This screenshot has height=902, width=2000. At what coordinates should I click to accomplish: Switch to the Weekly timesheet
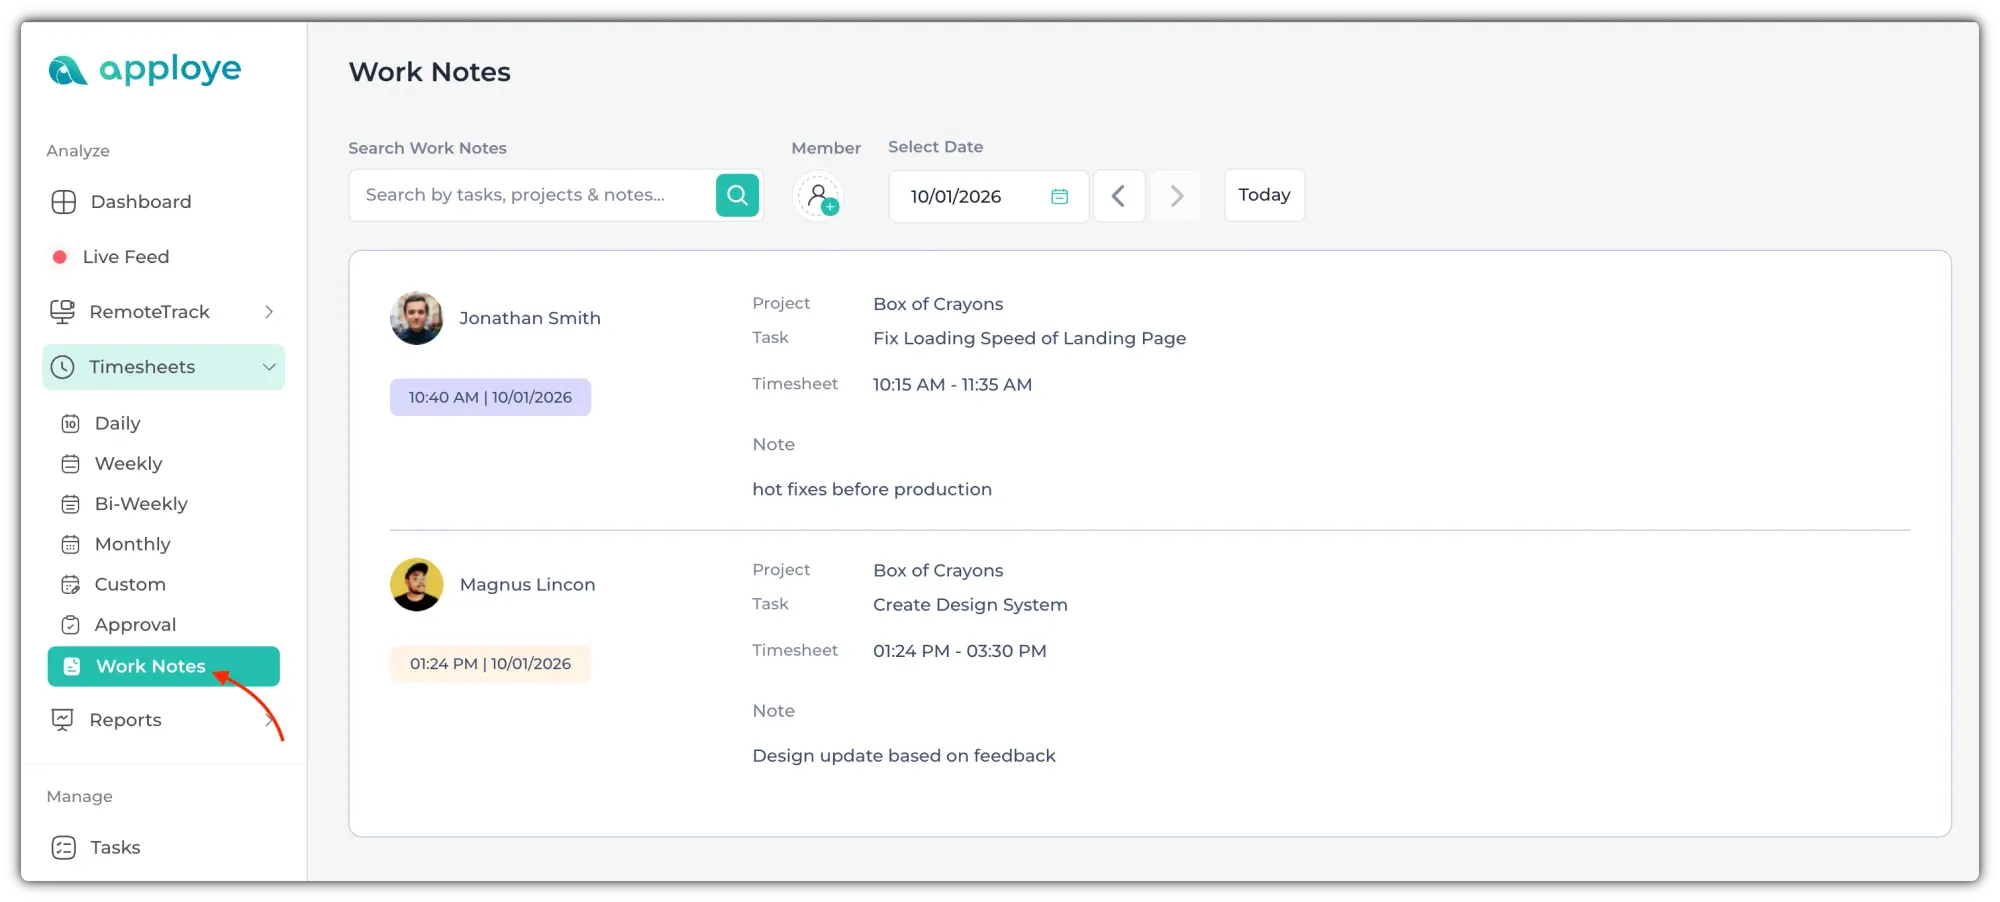click(128, 464)
